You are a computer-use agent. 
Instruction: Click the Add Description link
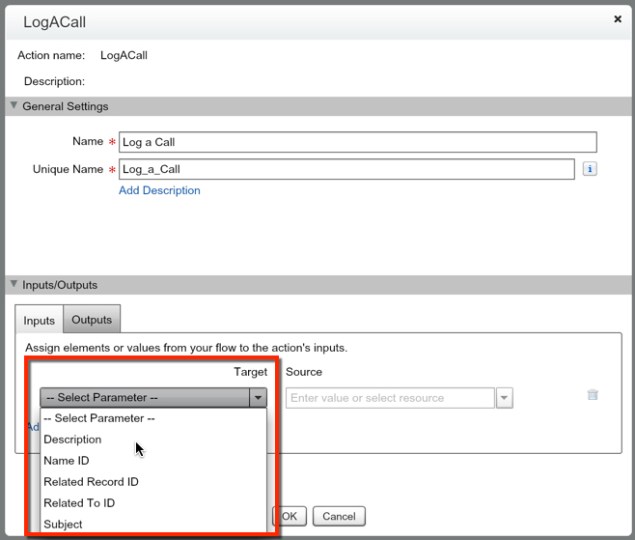pyautogui.click(x=159, y=190)
